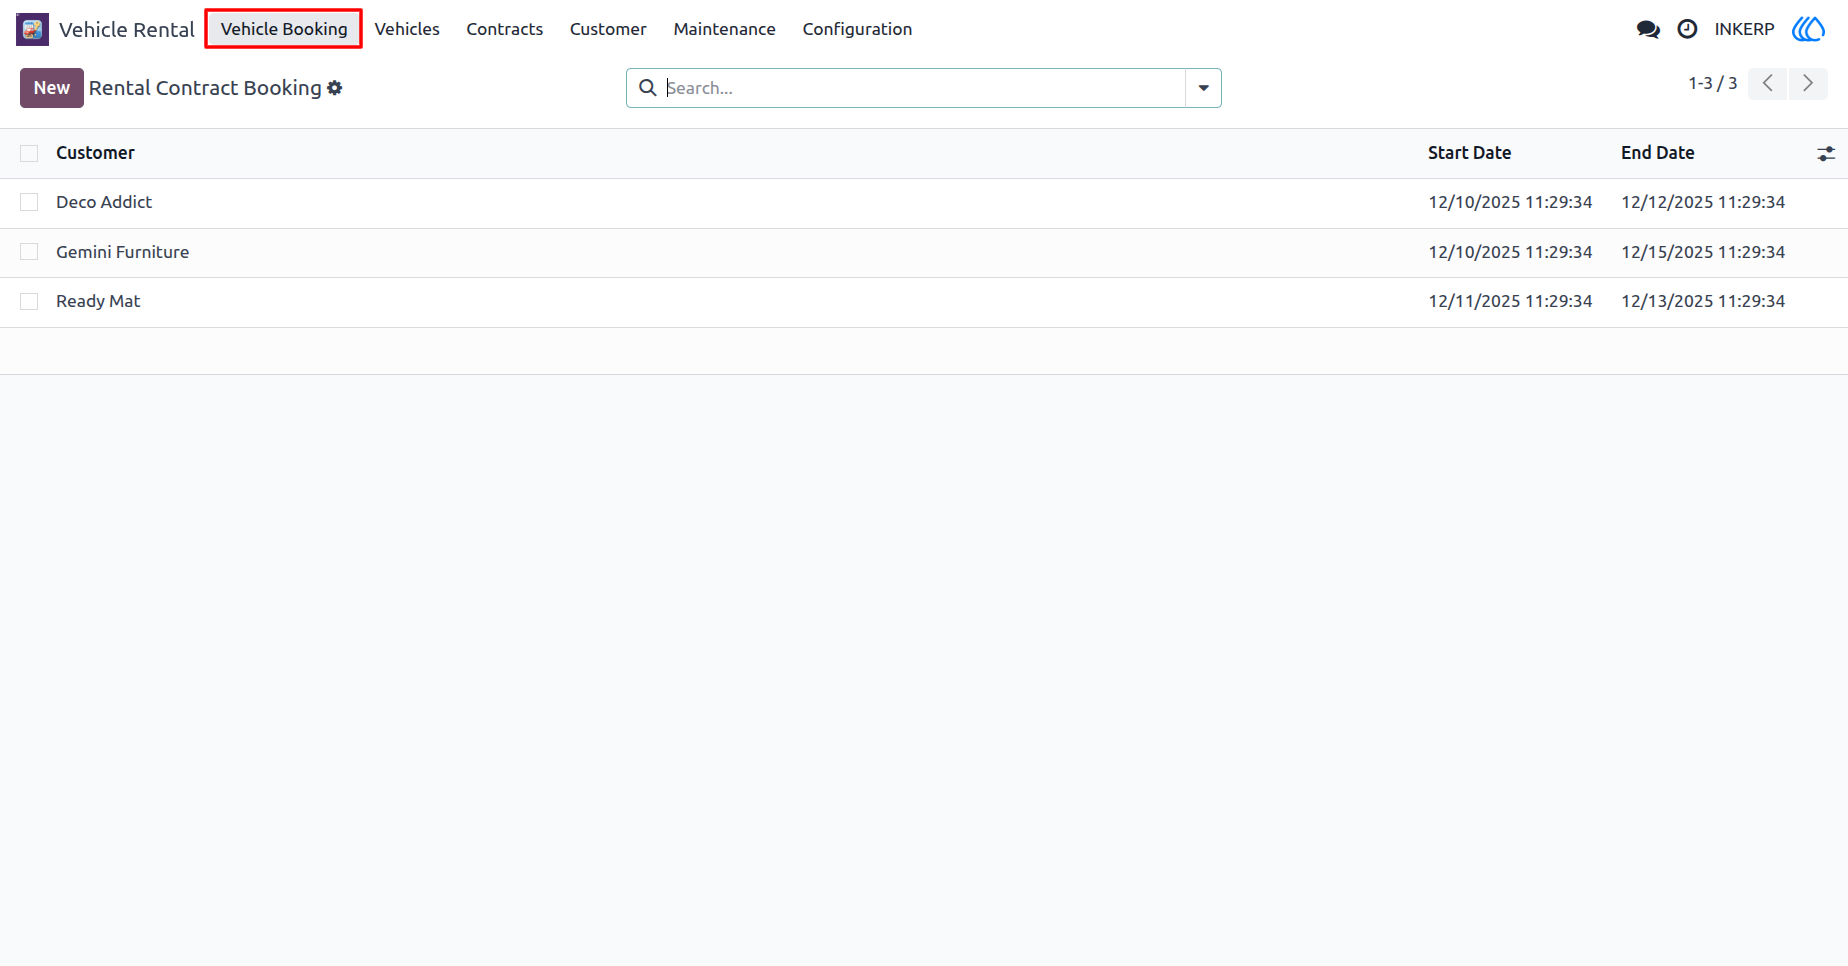Open optional columns adjust icon

tap(1826, 154)
